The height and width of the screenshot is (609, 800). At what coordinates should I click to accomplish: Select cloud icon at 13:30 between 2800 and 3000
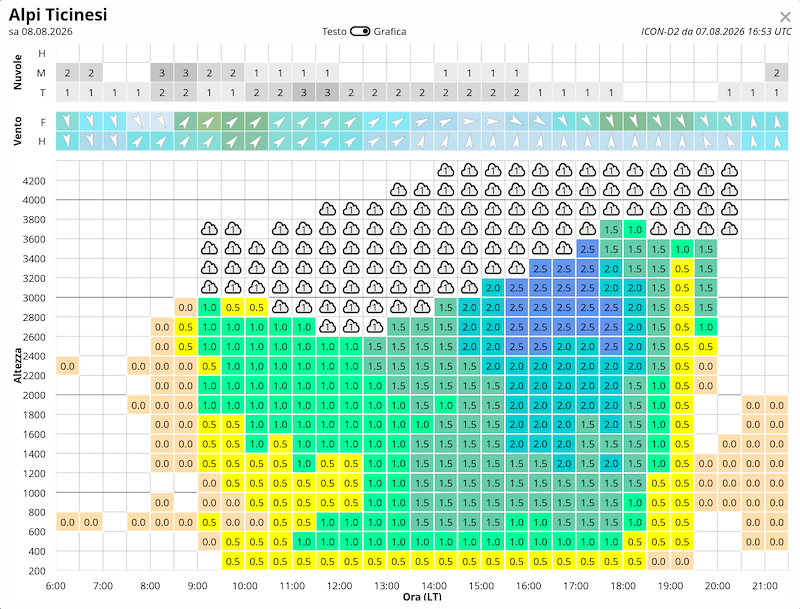422,307
